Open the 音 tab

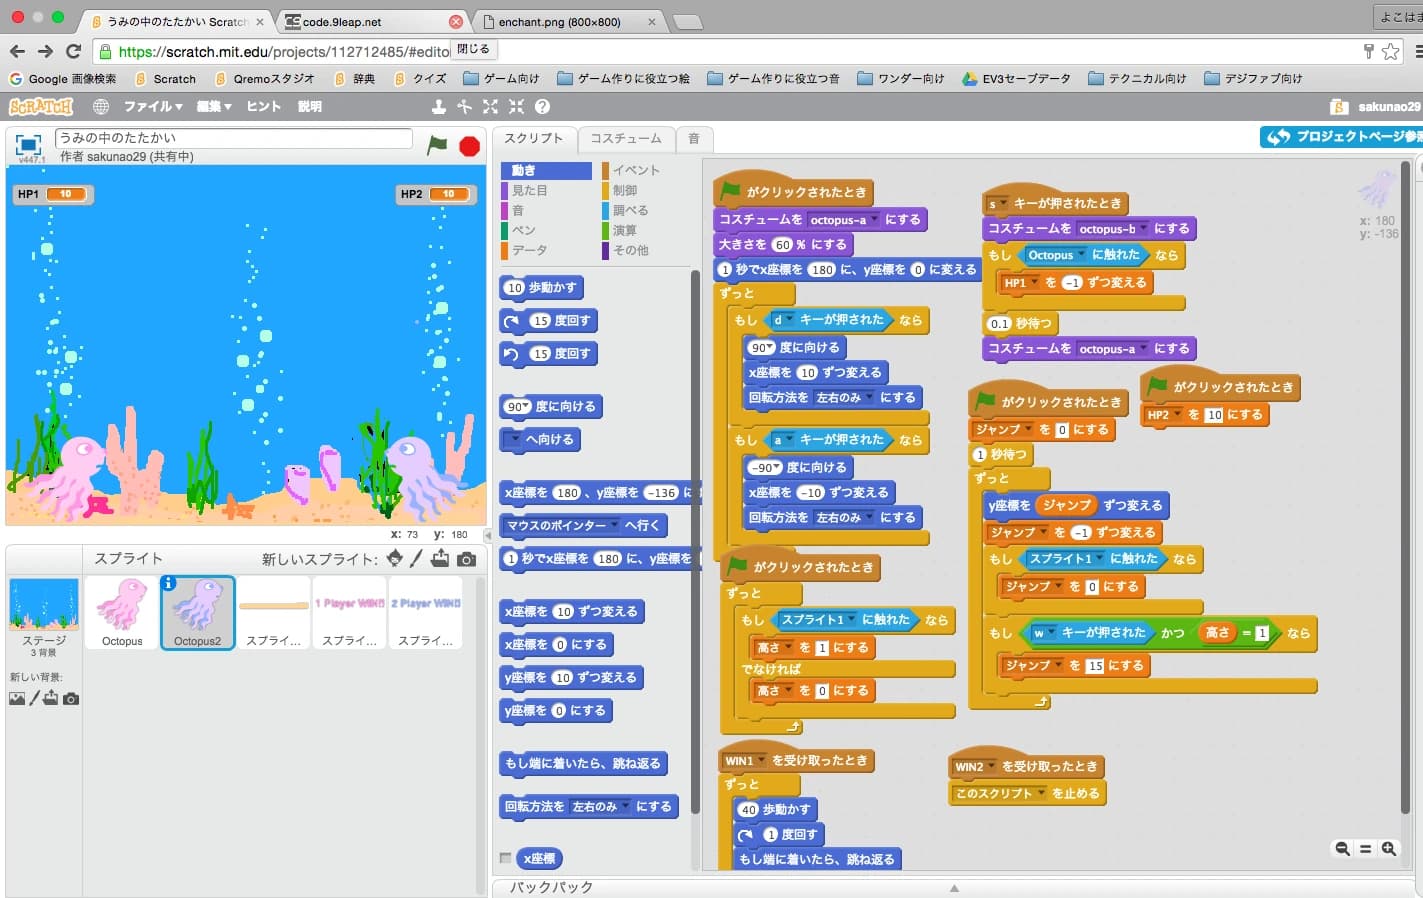pos(693,138)
